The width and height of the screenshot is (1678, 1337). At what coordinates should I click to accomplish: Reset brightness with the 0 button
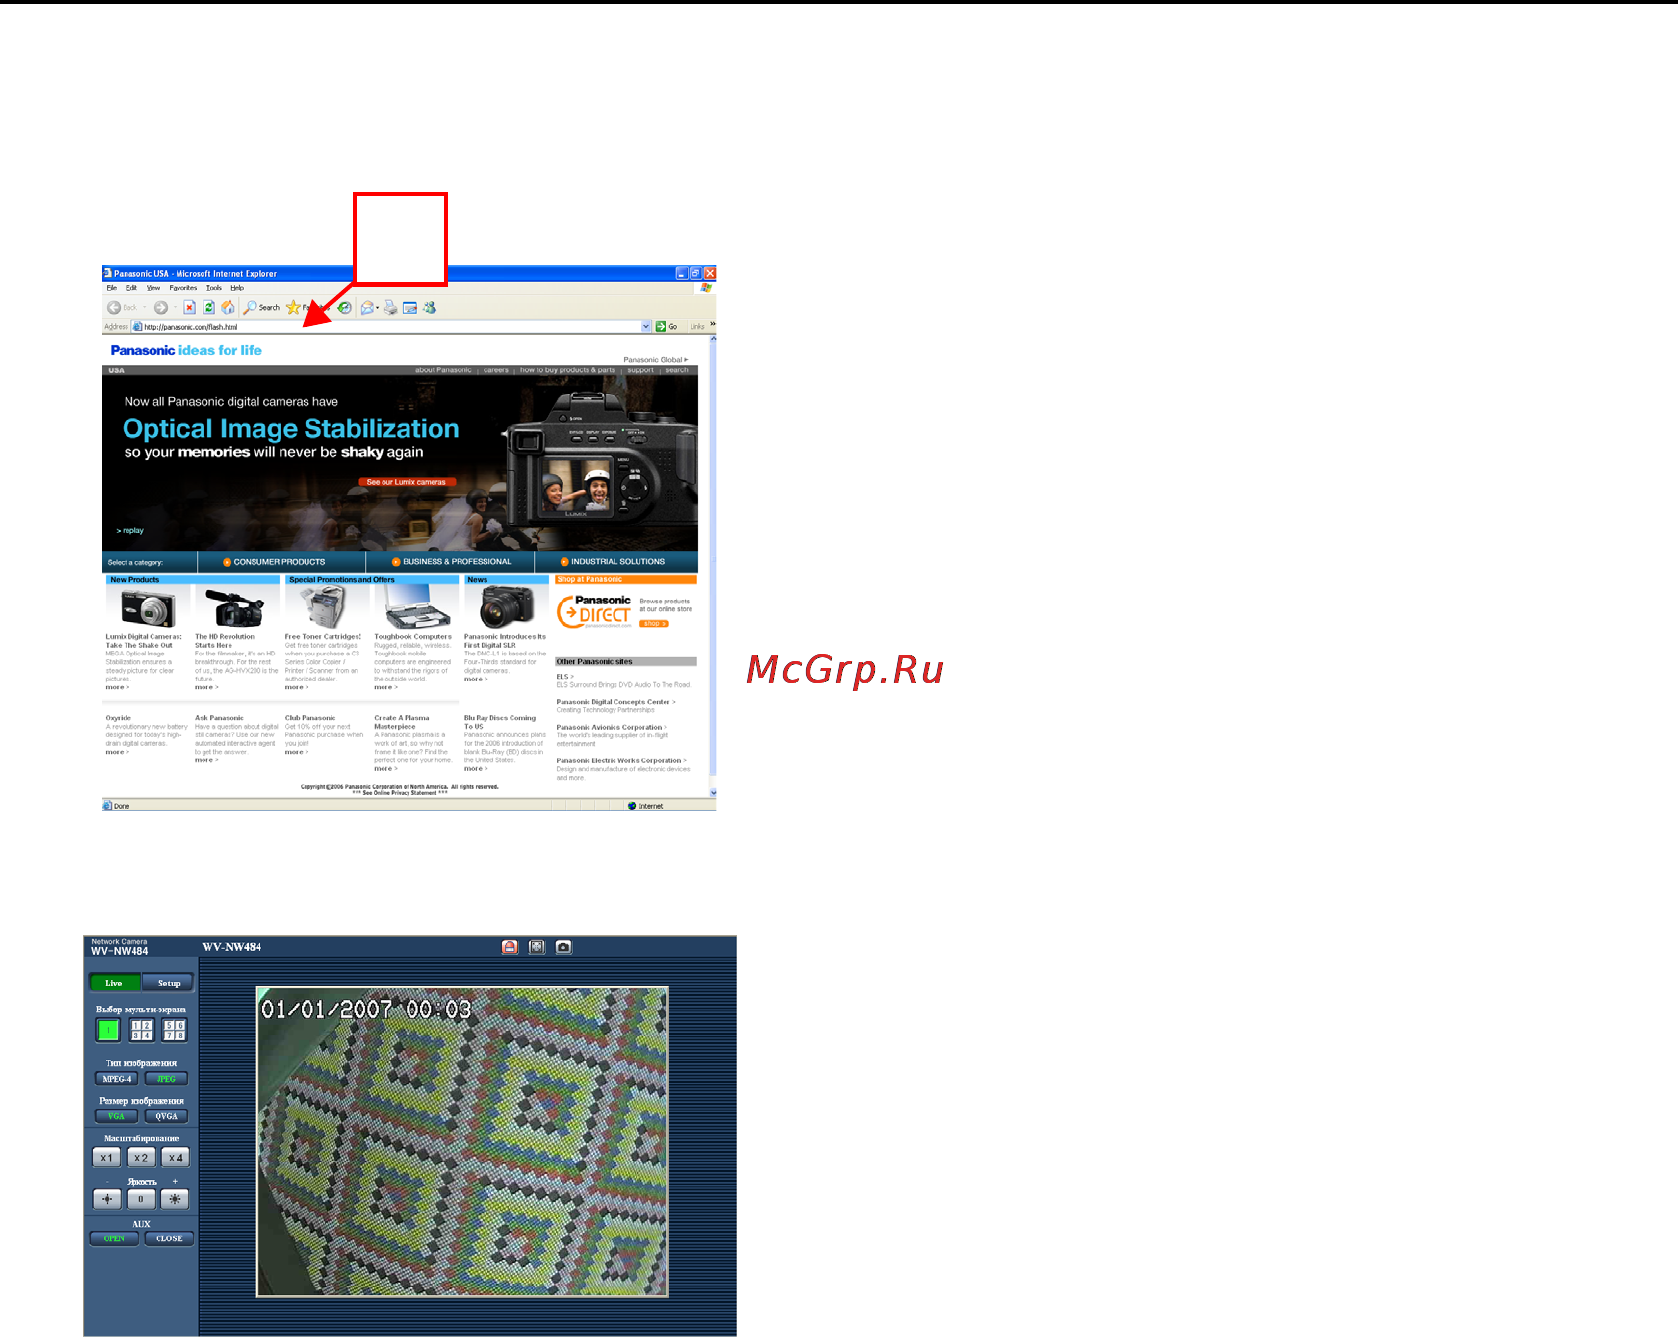(141, 1199)
